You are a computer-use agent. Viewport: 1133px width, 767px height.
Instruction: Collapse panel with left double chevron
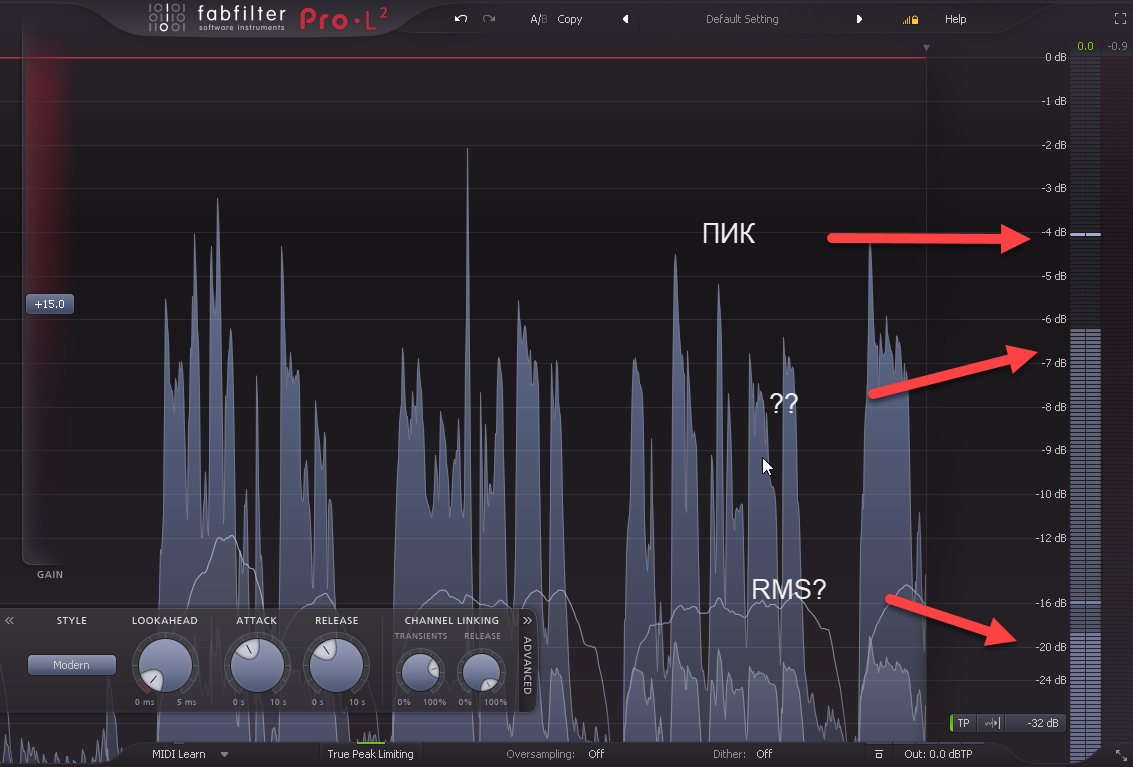pos(9,620)
